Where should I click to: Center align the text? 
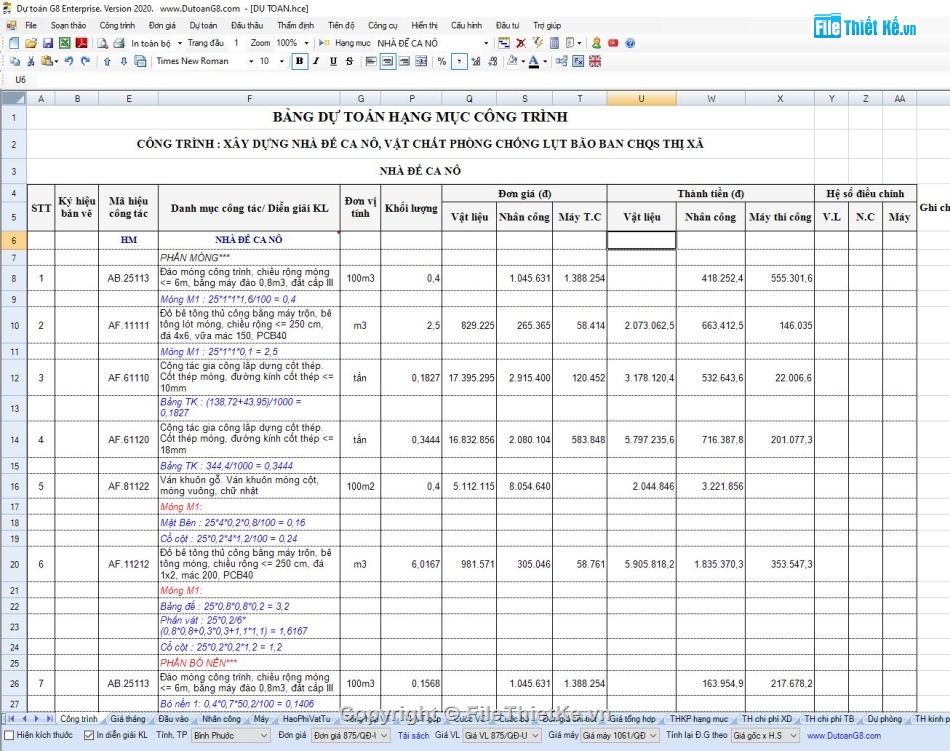(x=388, y=61)
